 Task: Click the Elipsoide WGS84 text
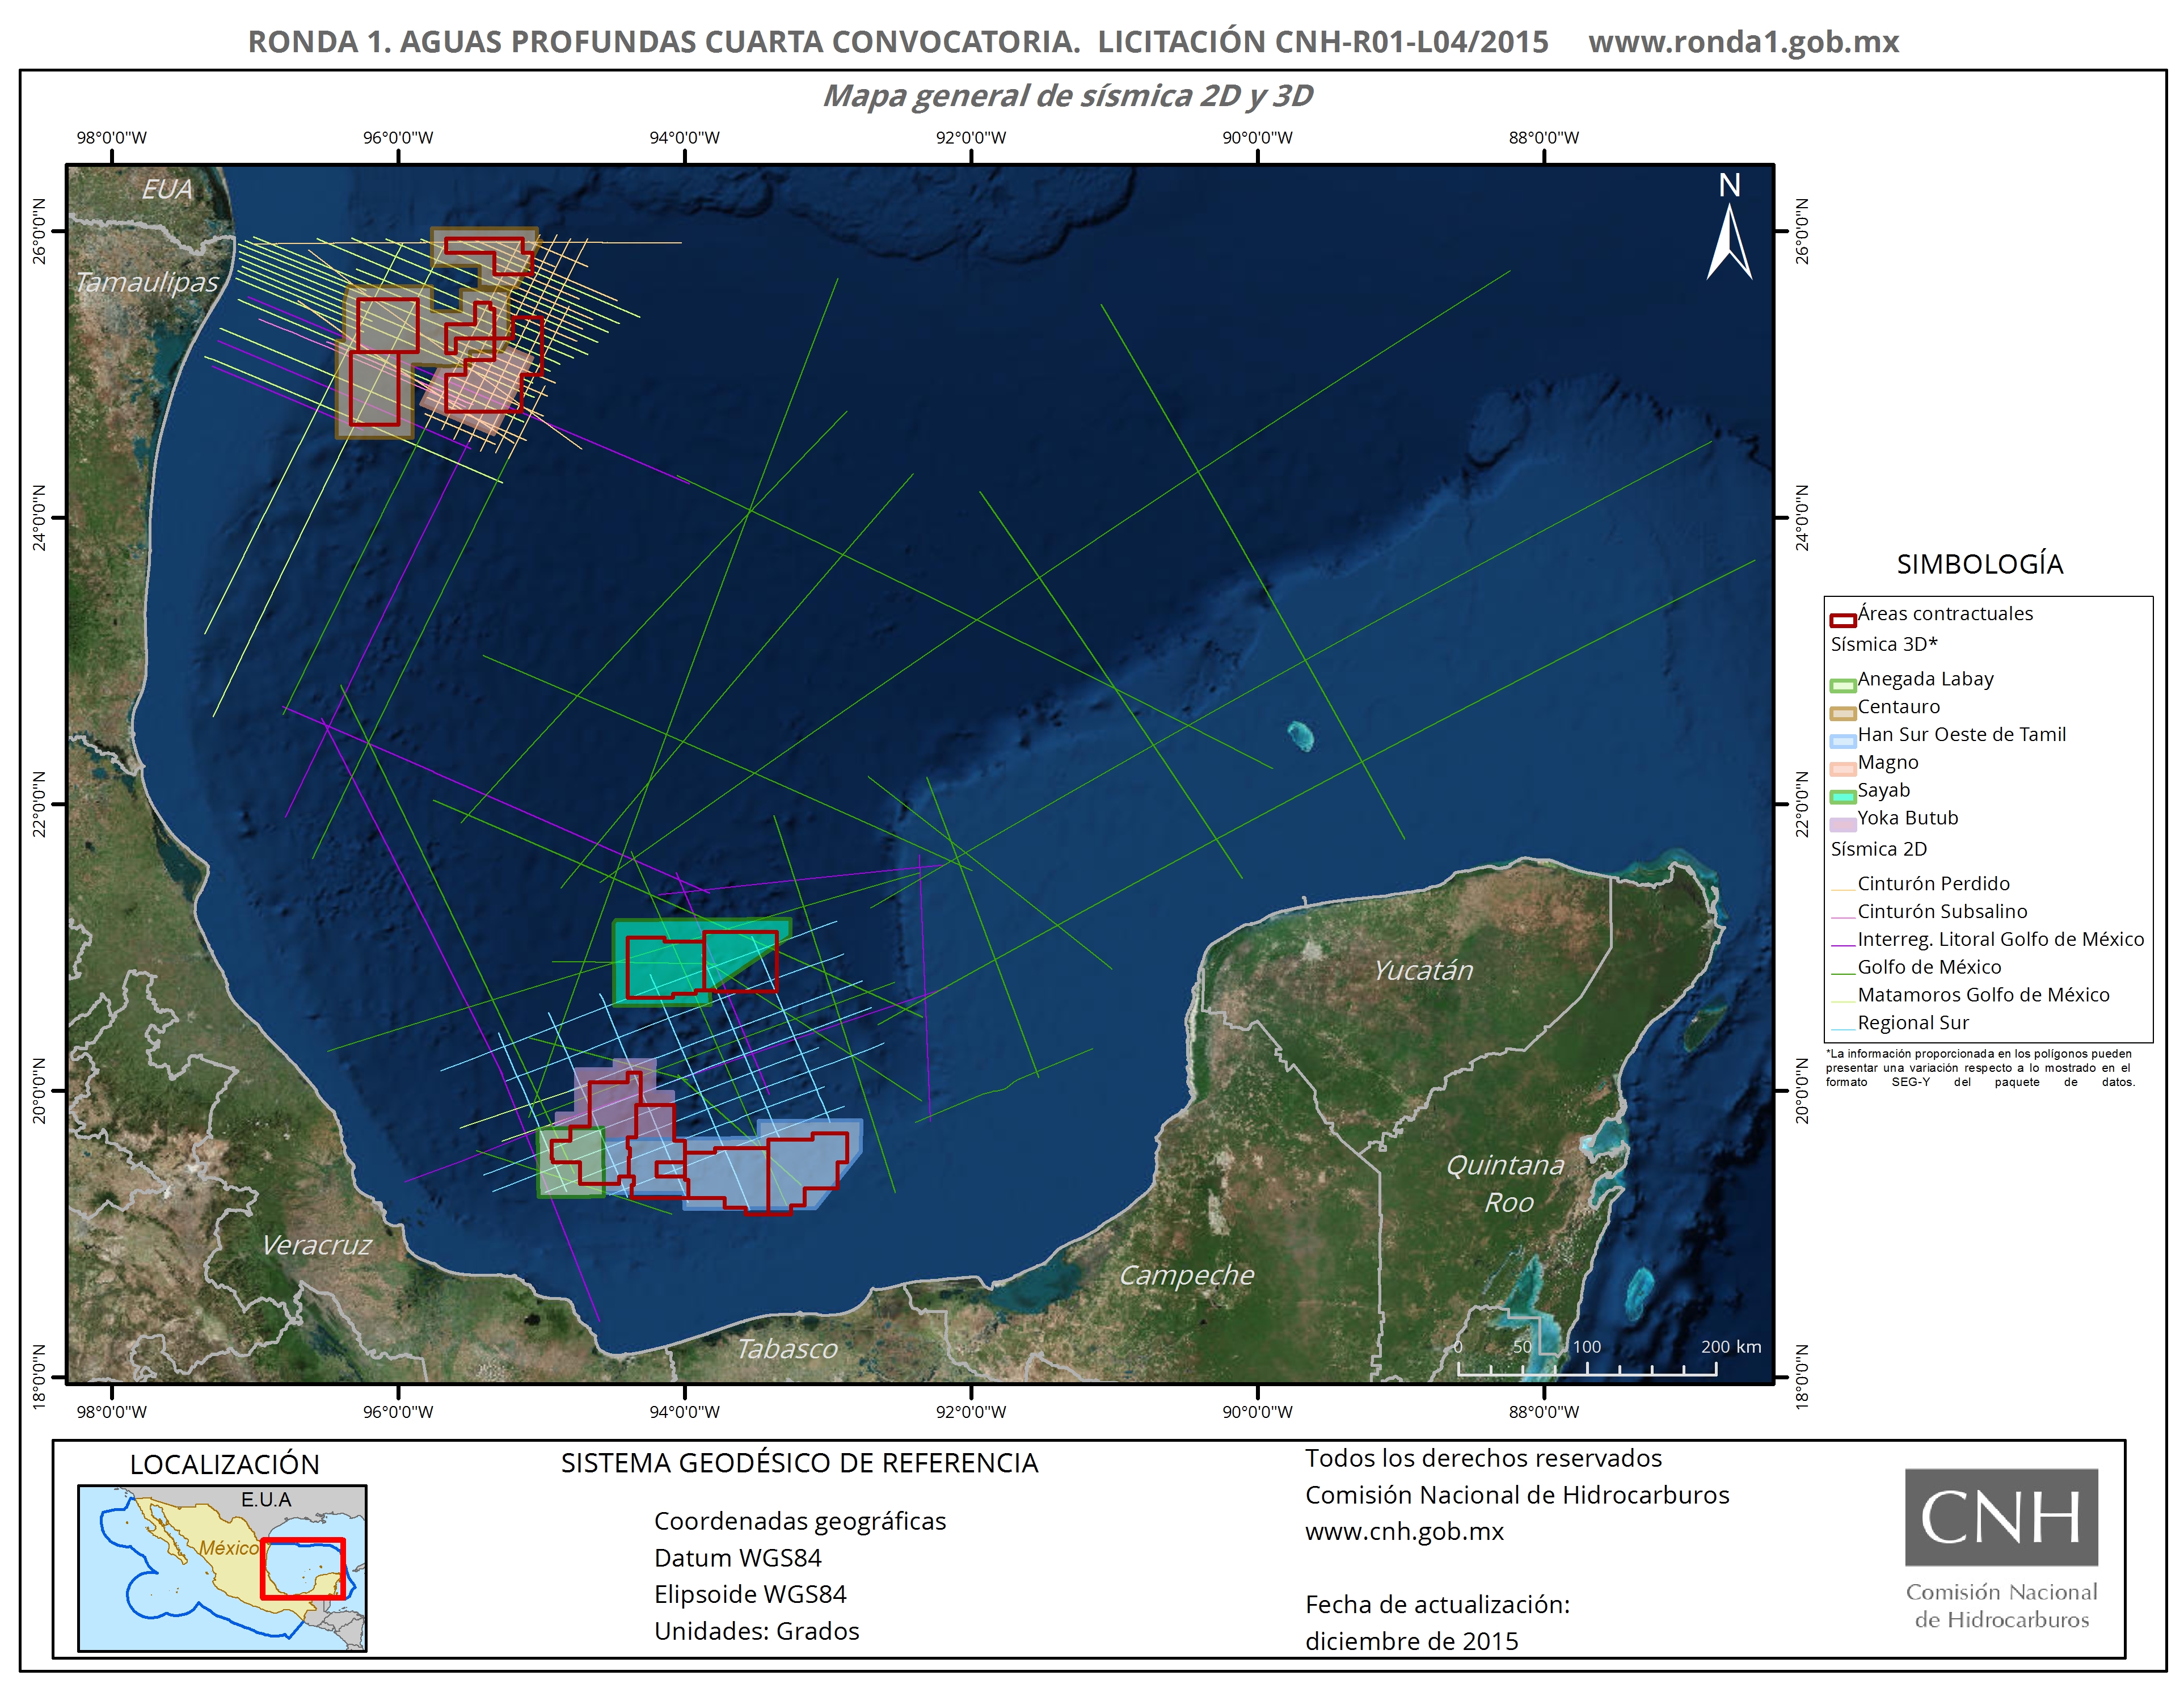[x=750, y=1594]
